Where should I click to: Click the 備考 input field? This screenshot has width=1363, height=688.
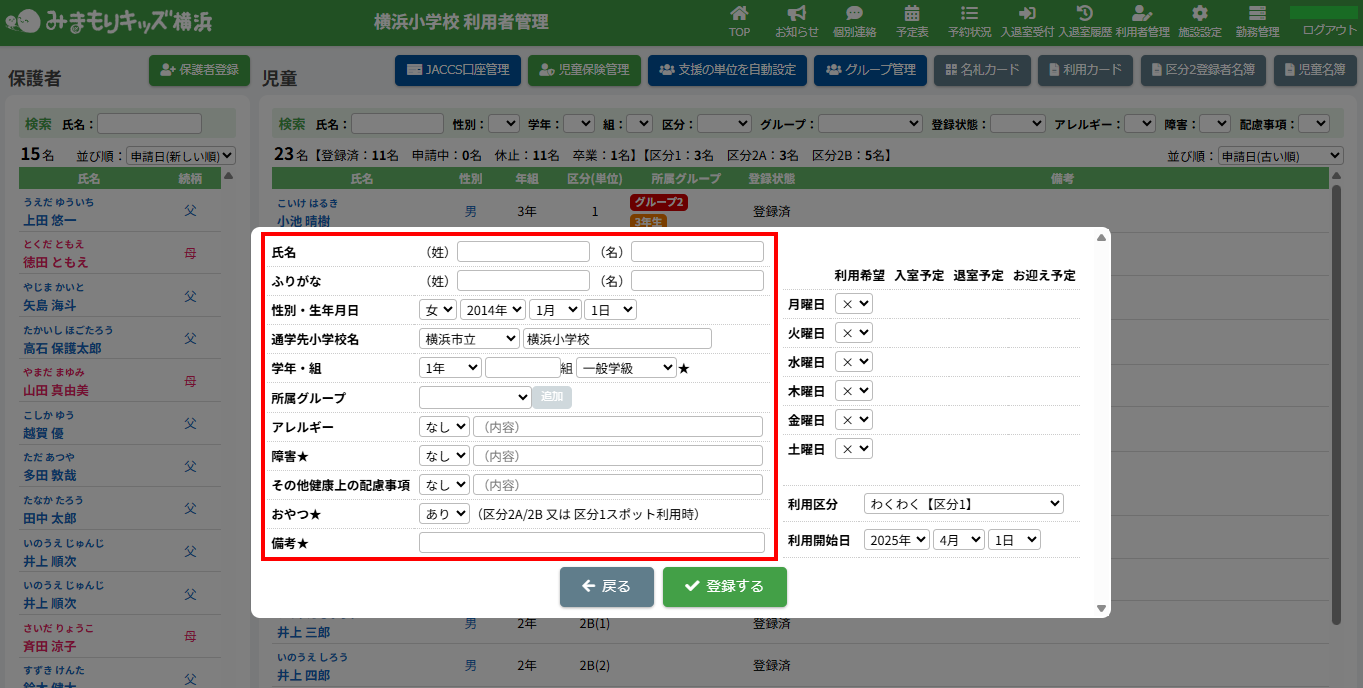click(591, 543)
